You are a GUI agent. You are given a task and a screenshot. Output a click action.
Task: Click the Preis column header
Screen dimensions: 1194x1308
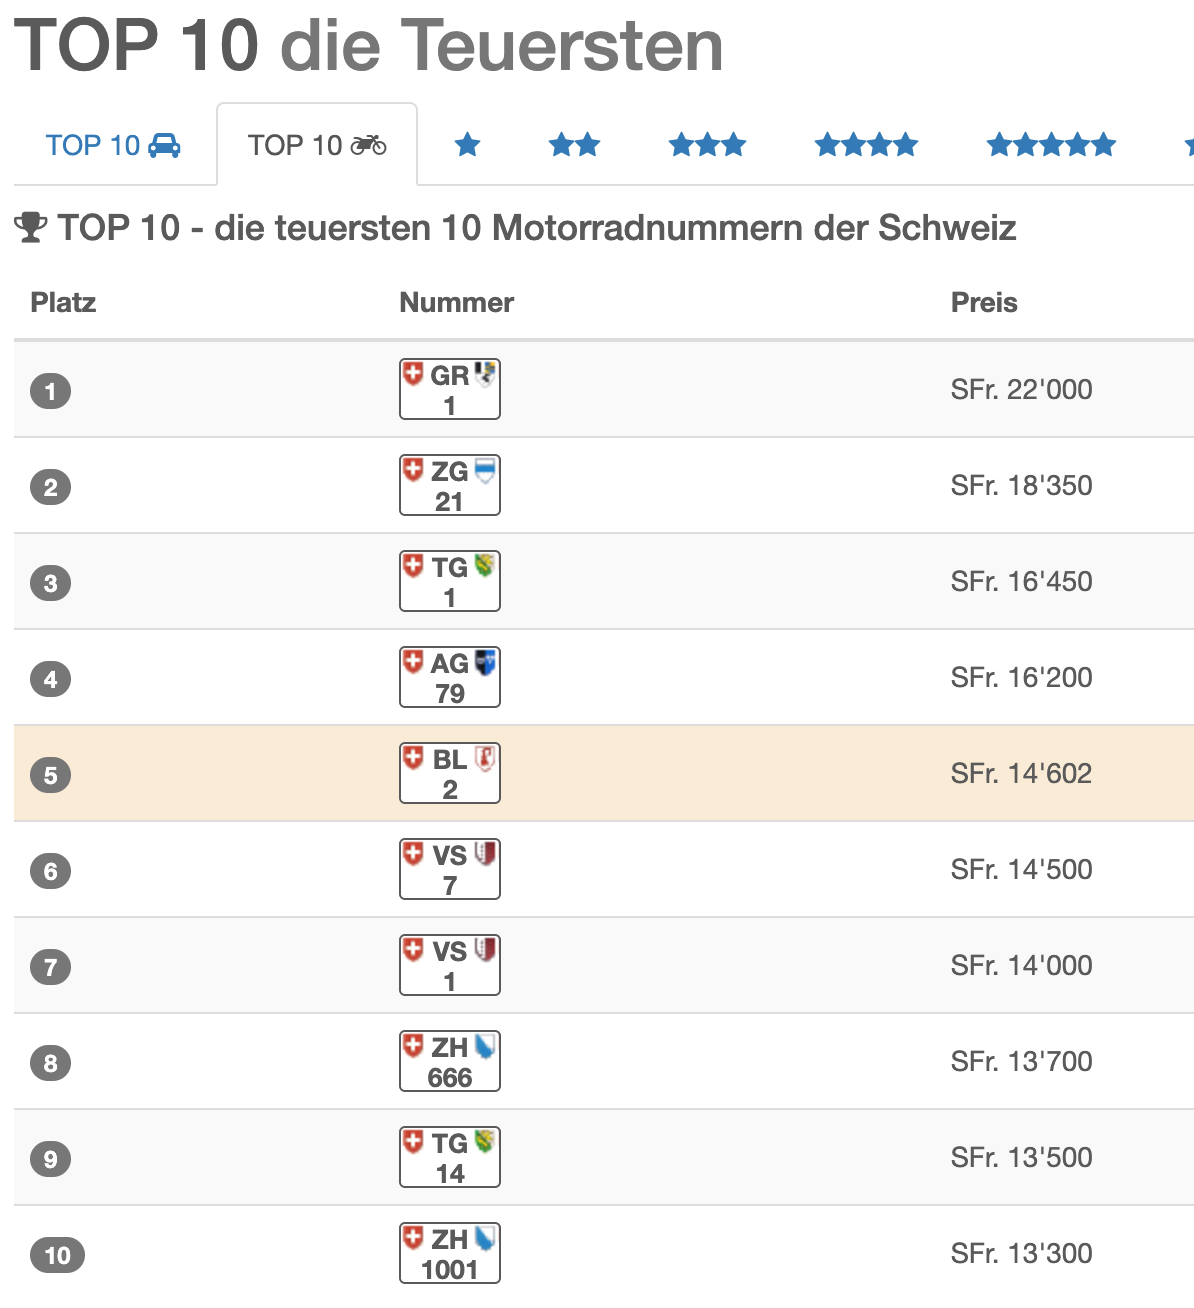(983, 303)
